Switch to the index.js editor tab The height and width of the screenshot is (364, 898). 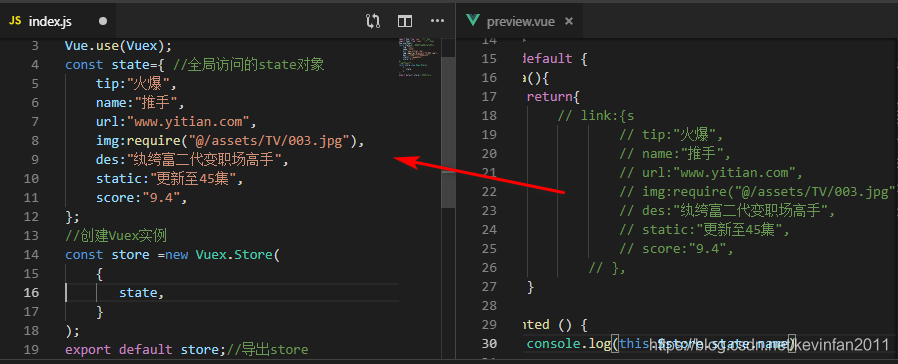[x=59, y=21]
